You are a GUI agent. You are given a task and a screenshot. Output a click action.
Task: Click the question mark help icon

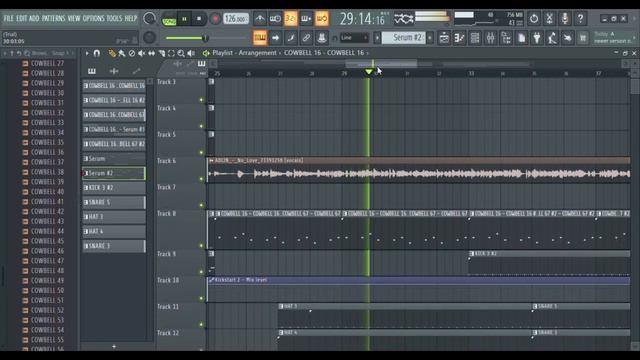[580, 18]
